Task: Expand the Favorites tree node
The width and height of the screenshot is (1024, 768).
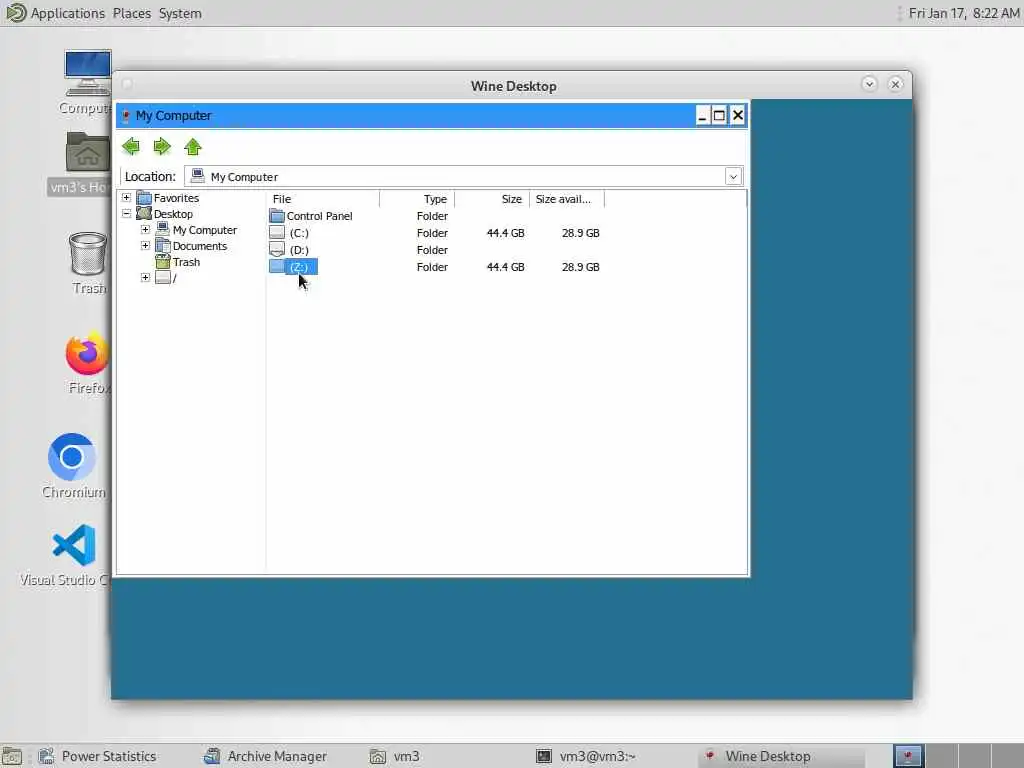Action: pos(127,197)
